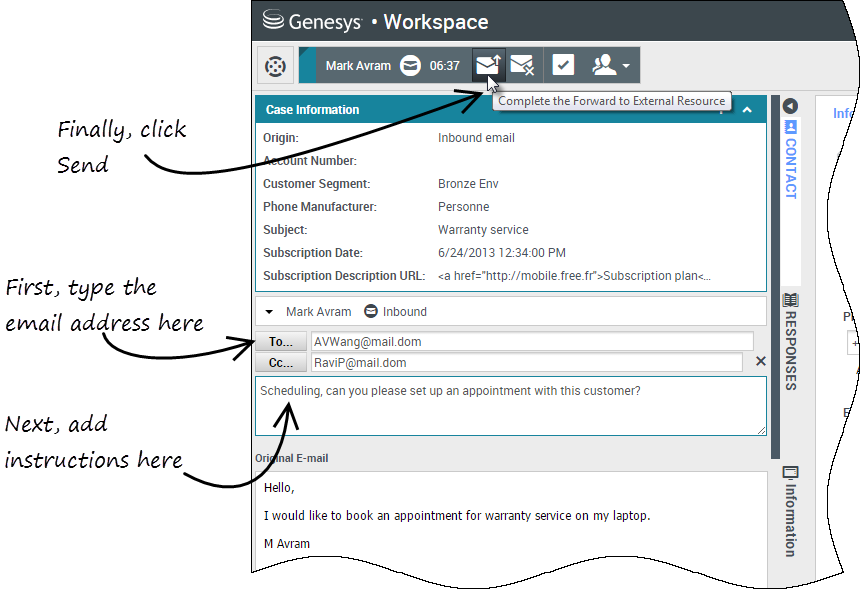Click the contact card icon in sidebar
Screen dimensions: 861x590
click(x=790, y=127)
